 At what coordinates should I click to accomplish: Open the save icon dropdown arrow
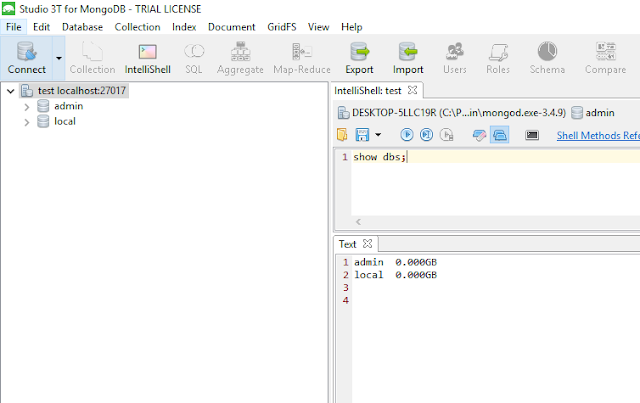pyautogui.click(x=378, y=135)
